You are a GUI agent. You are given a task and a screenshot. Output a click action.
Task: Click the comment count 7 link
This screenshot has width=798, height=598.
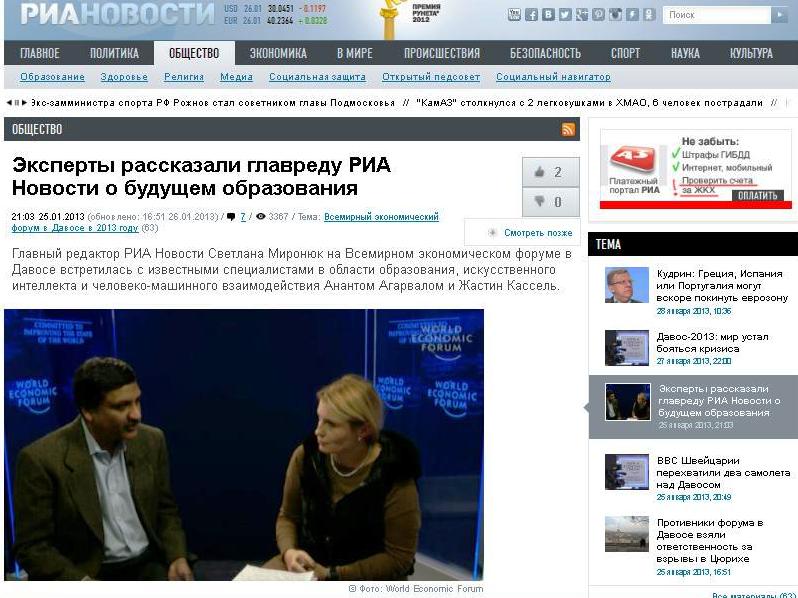[243, 217]
